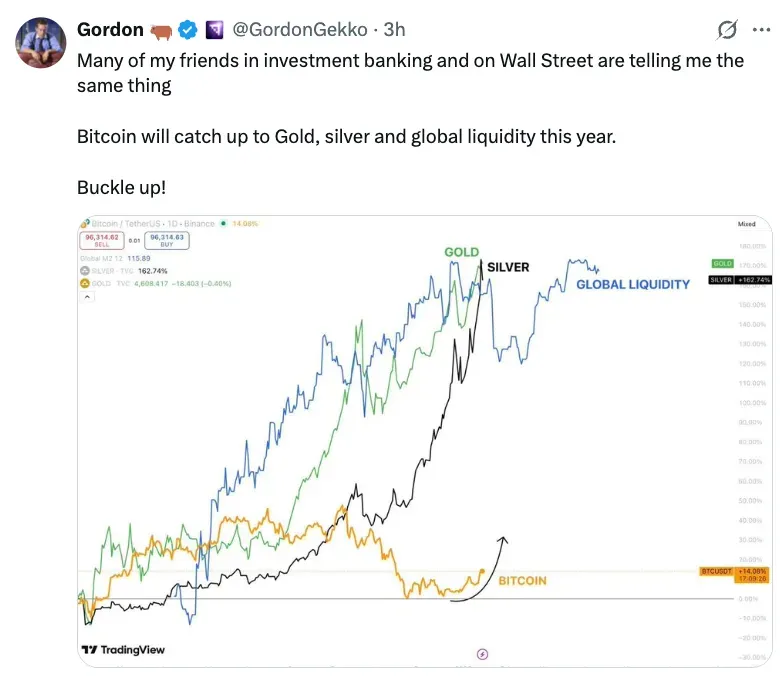The image size is (784, 676).
Task: Open the TradingView chart image
Action: coord(400,440)
